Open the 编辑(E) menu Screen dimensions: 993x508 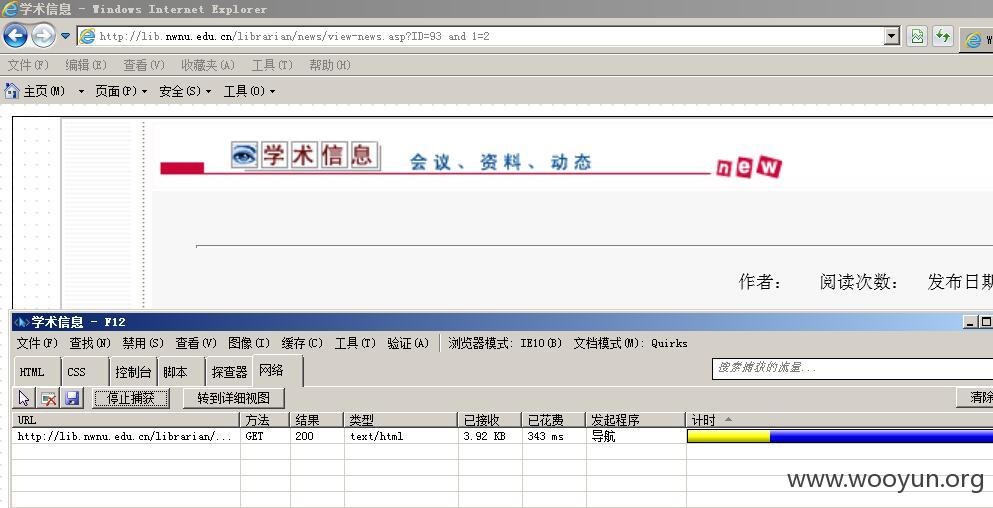(x=85, y=65)
